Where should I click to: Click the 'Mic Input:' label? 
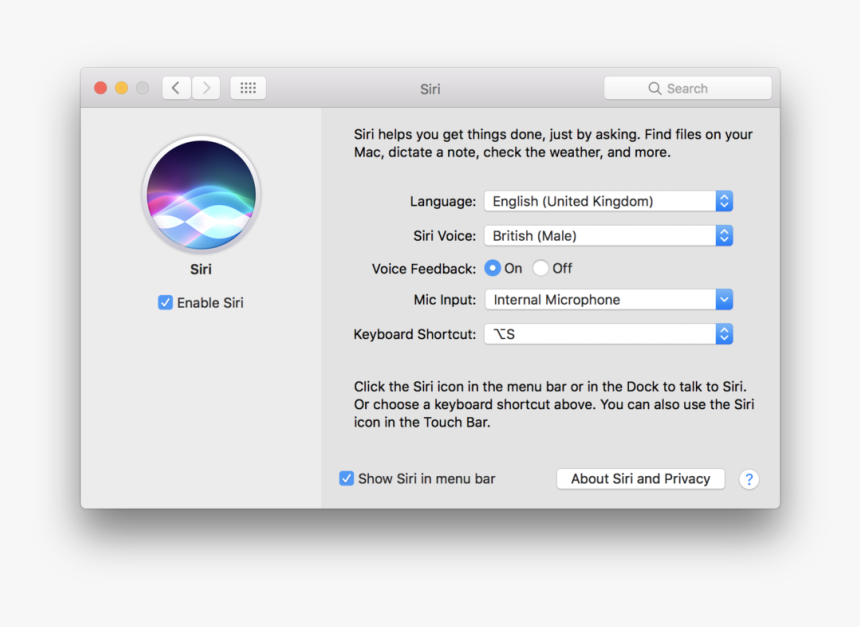pyautogui.click(x=445, y=300)
